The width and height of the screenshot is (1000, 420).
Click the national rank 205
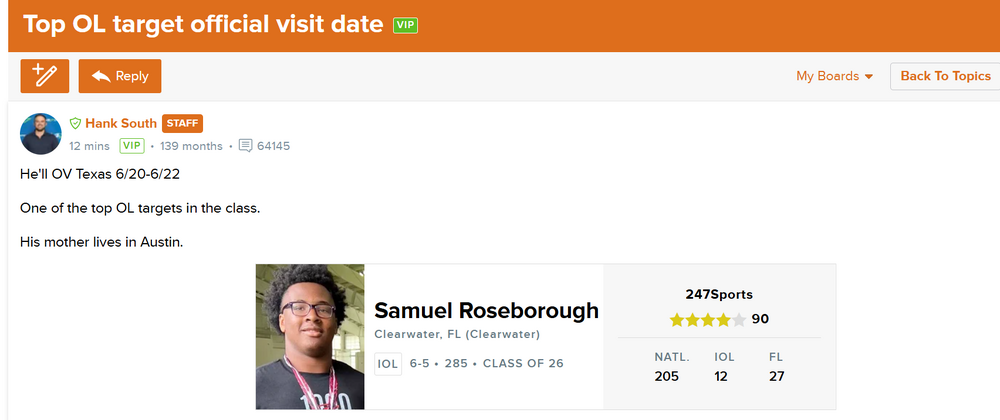tap(666, 376)
